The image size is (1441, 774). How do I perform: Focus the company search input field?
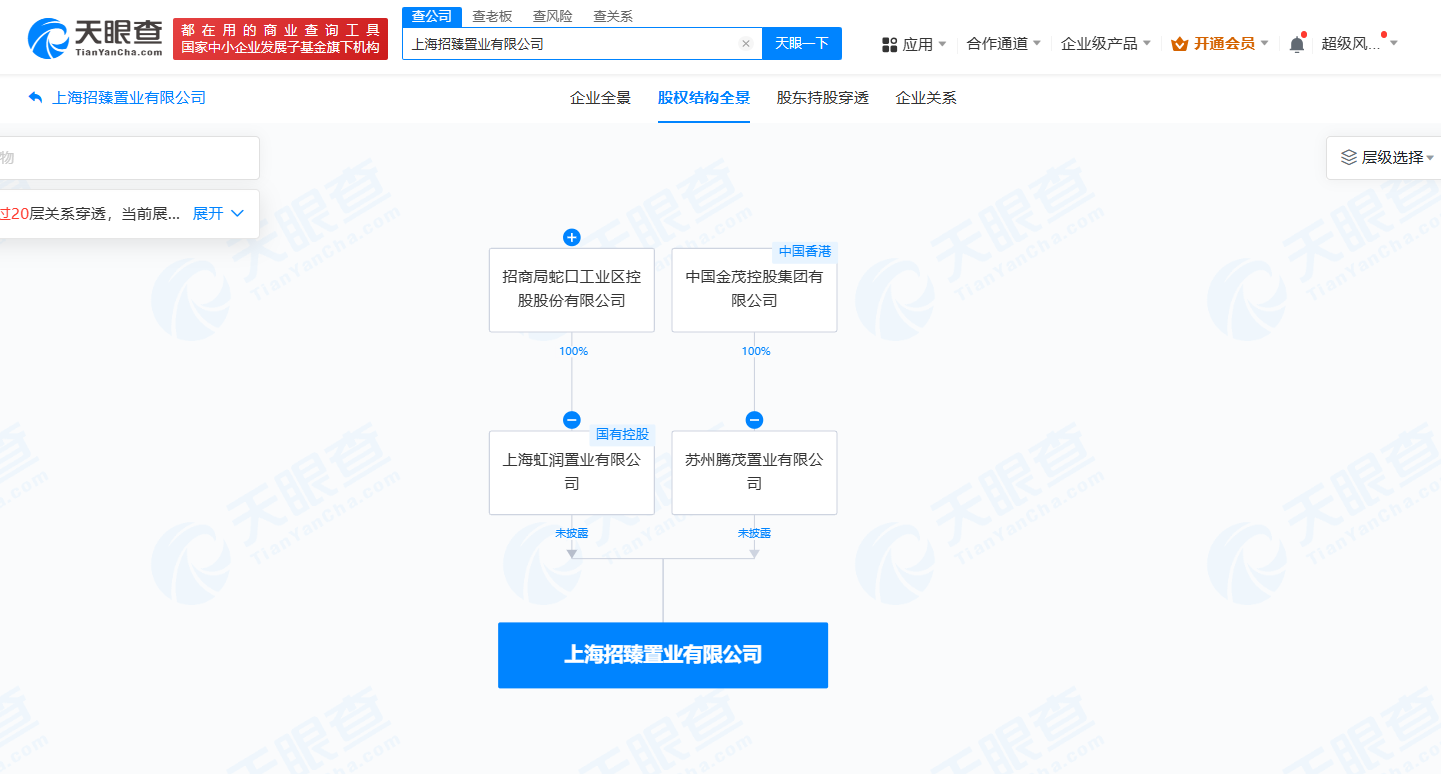coord(571,44)
